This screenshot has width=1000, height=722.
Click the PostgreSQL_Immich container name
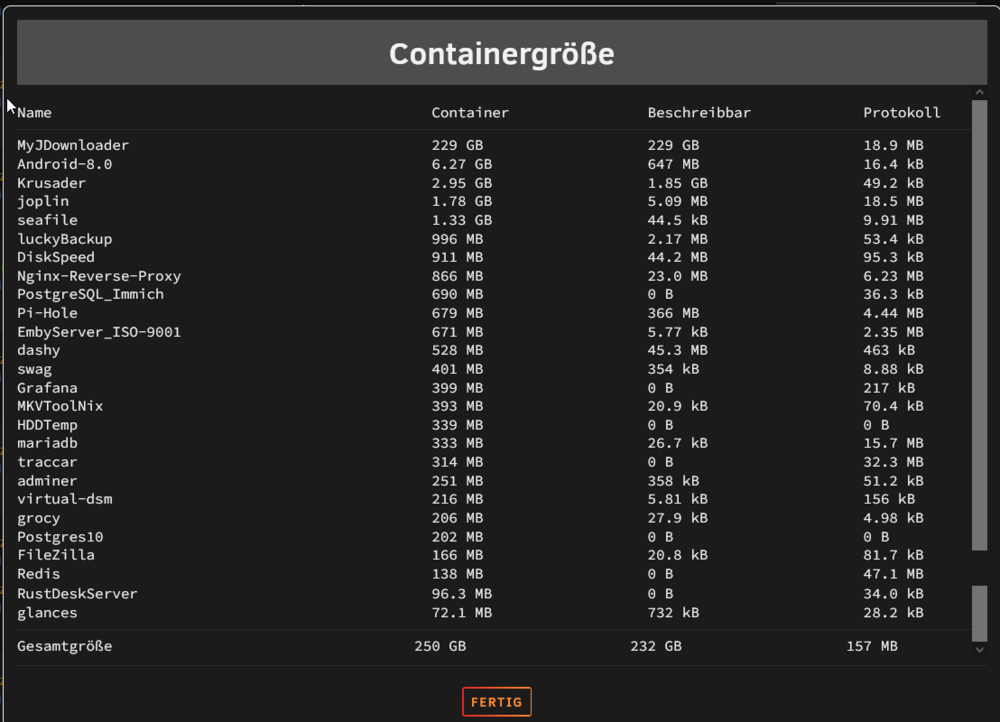[x=91, y=294]
